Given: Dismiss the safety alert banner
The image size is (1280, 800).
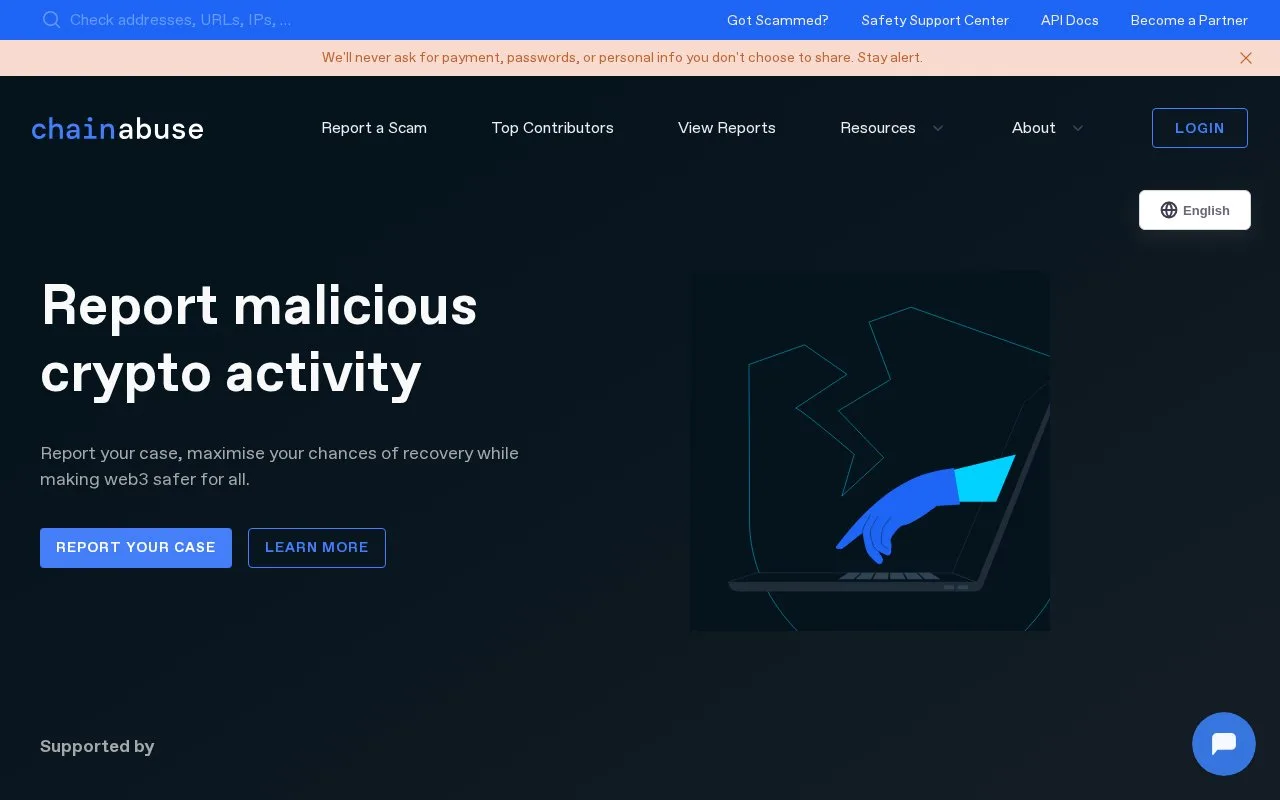Looking at the screenshot, I should coord(1246,58).
